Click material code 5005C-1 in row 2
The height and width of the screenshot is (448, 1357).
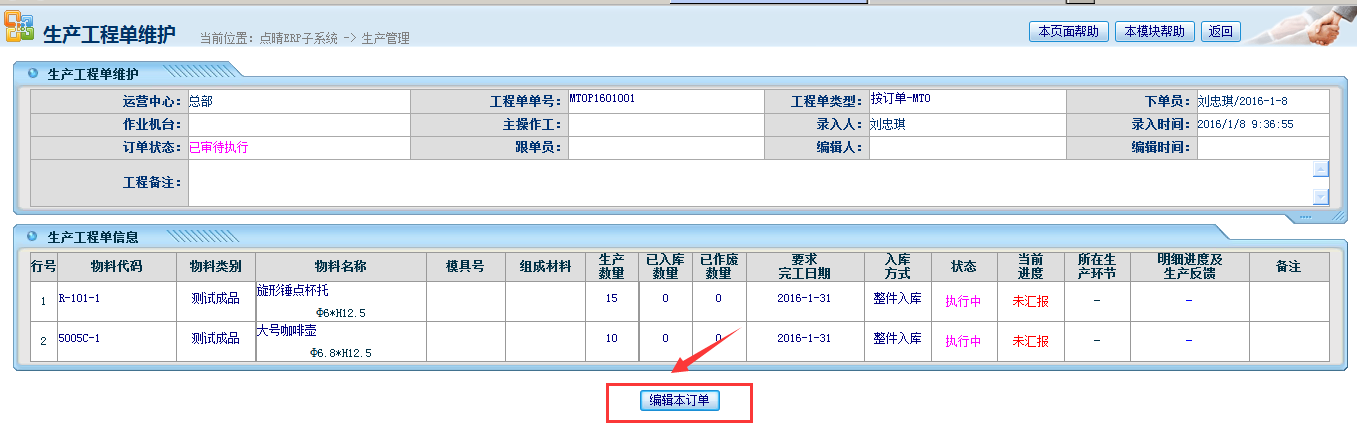point(79,339)
